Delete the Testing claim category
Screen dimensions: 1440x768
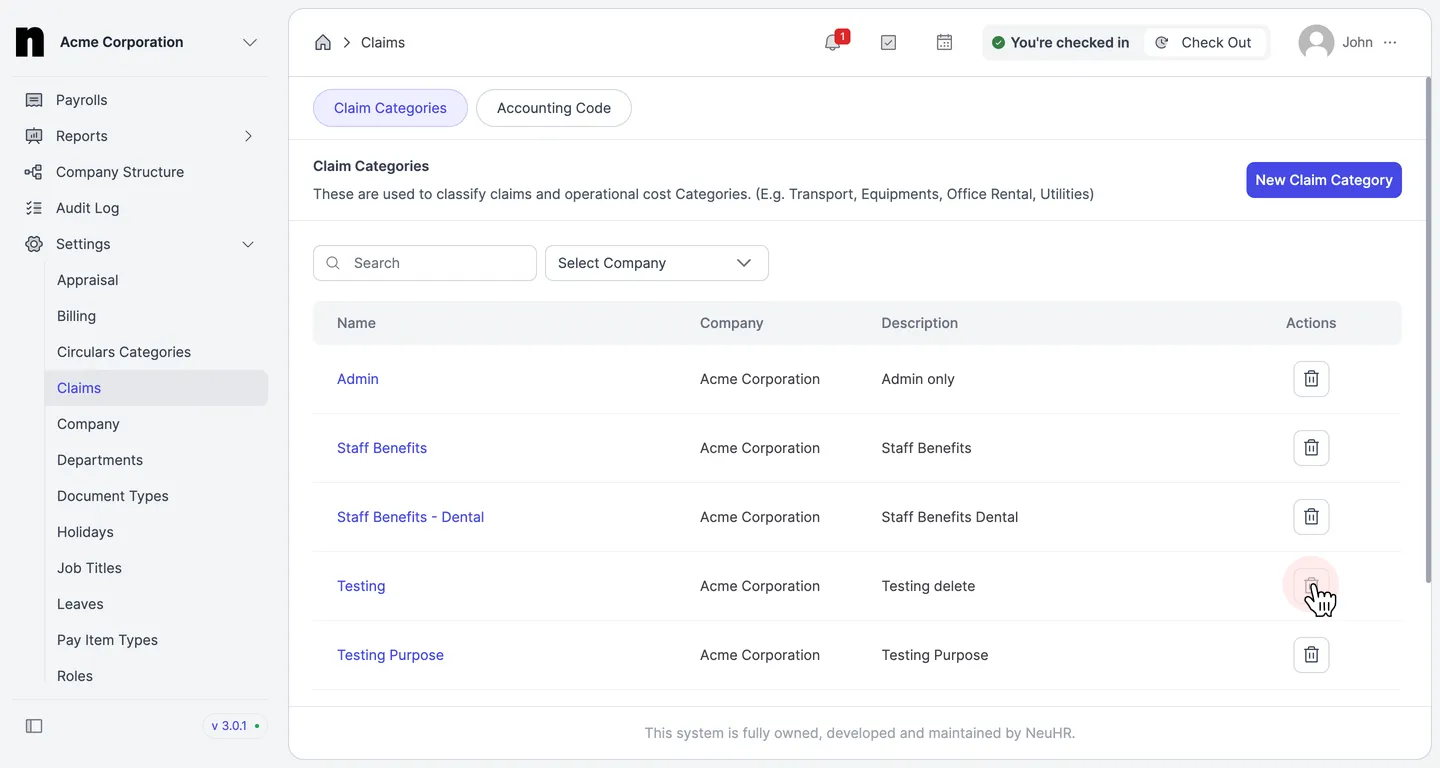pos(1311,586)
